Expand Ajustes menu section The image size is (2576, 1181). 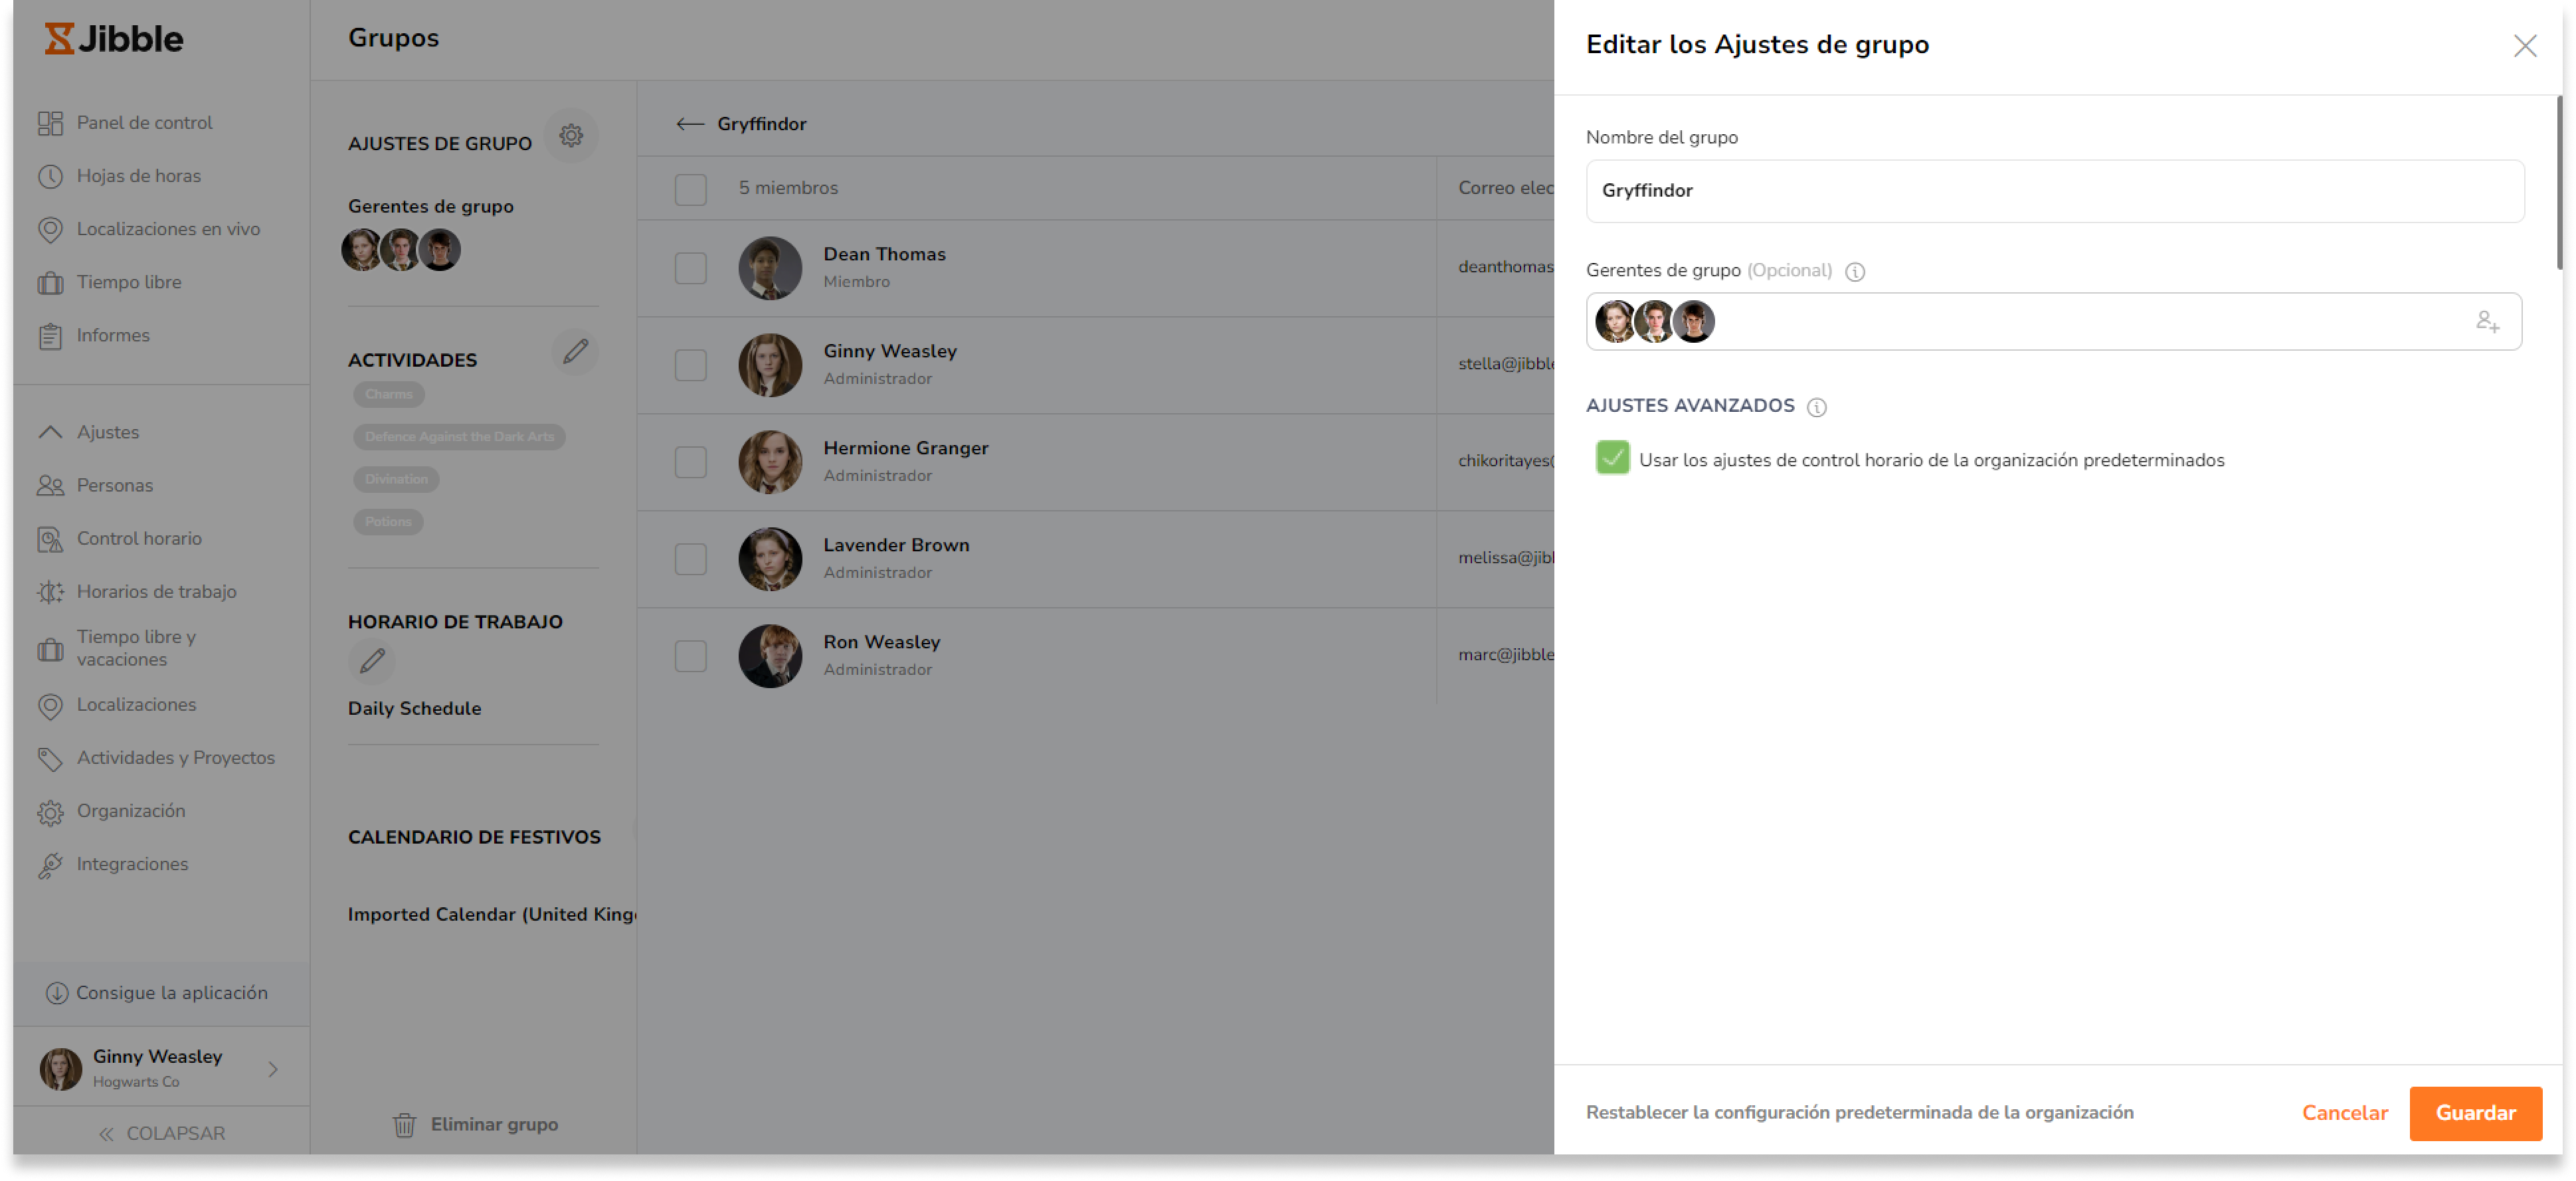(107, 430)
